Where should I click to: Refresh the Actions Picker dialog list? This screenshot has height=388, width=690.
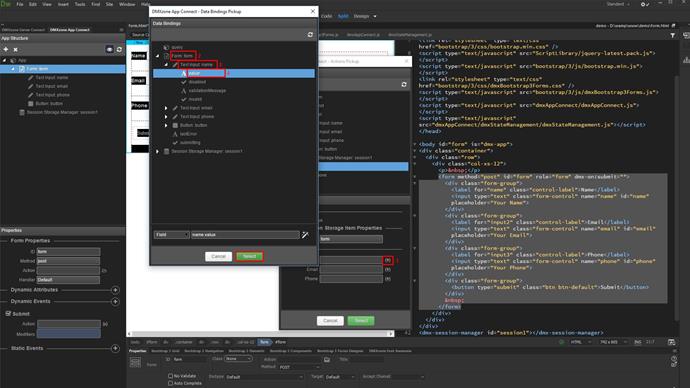404,84
